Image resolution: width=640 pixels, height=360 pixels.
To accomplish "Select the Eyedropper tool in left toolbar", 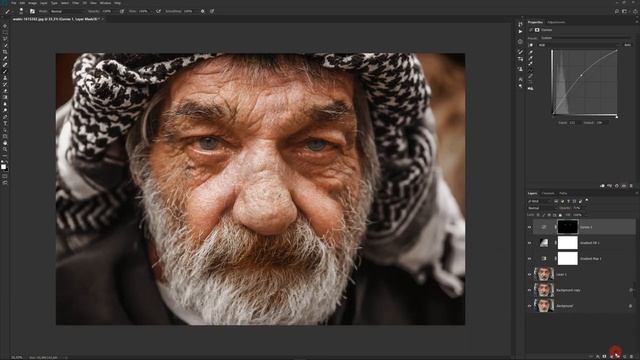I will pyautogui.click(x=5, y=58).
